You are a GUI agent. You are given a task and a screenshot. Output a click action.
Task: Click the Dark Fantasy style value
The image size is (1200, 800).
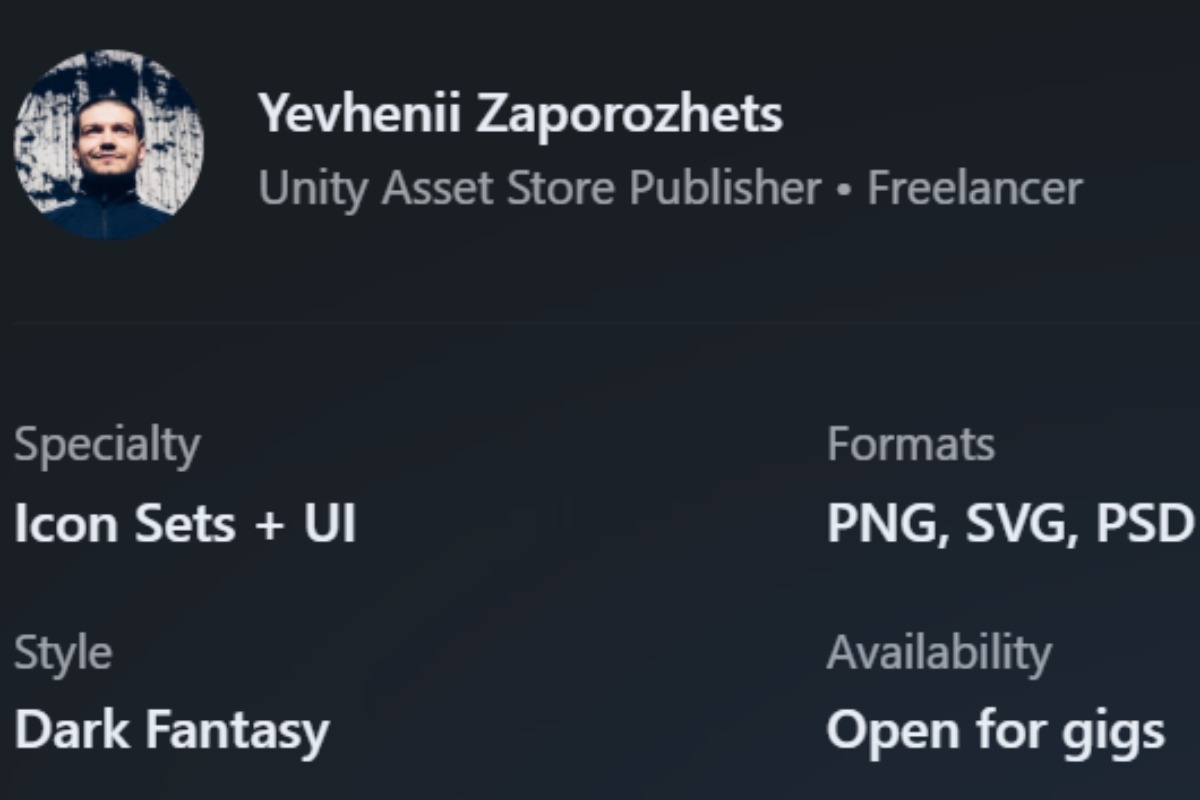(171, 730)
